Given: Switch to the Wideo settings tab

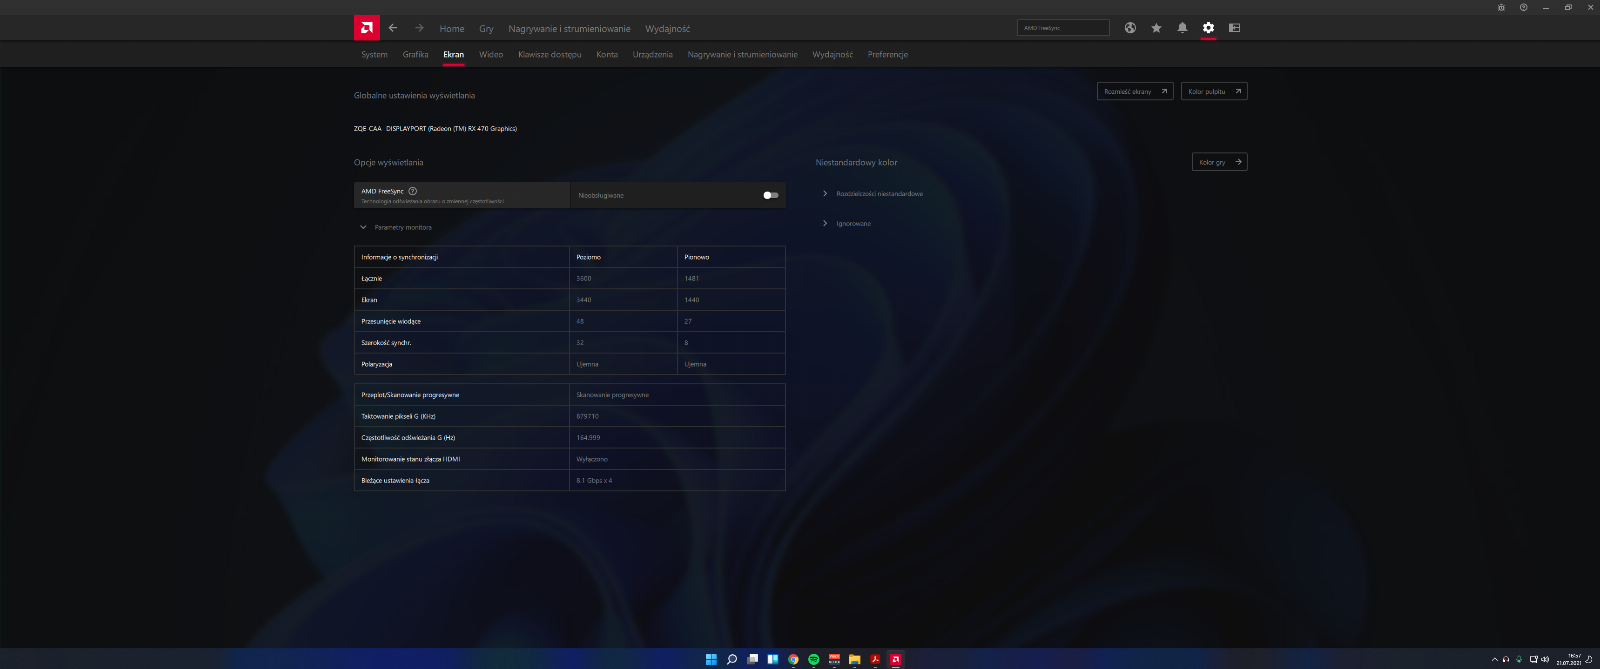Looking at the screenshot, I should pyautogui.click(x=491, y=55).
